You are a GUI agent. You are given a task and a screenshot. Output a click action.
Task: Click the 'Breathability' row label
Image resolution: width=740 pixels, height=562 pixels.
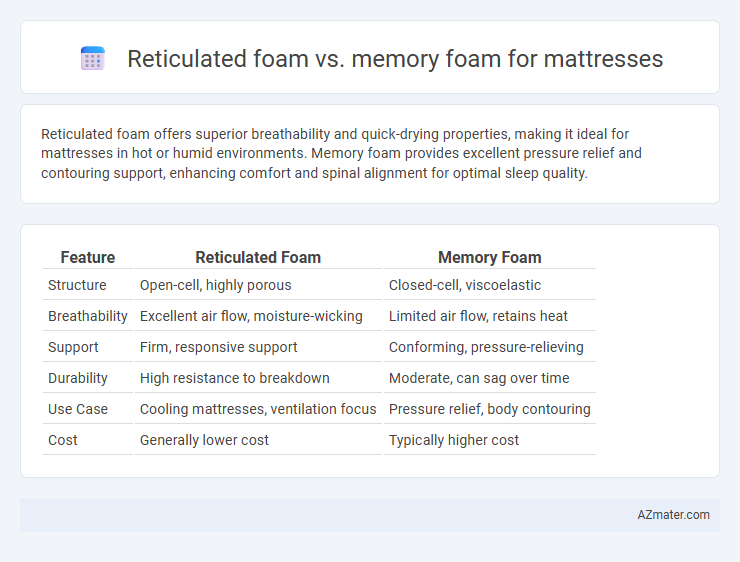[88, 316]
